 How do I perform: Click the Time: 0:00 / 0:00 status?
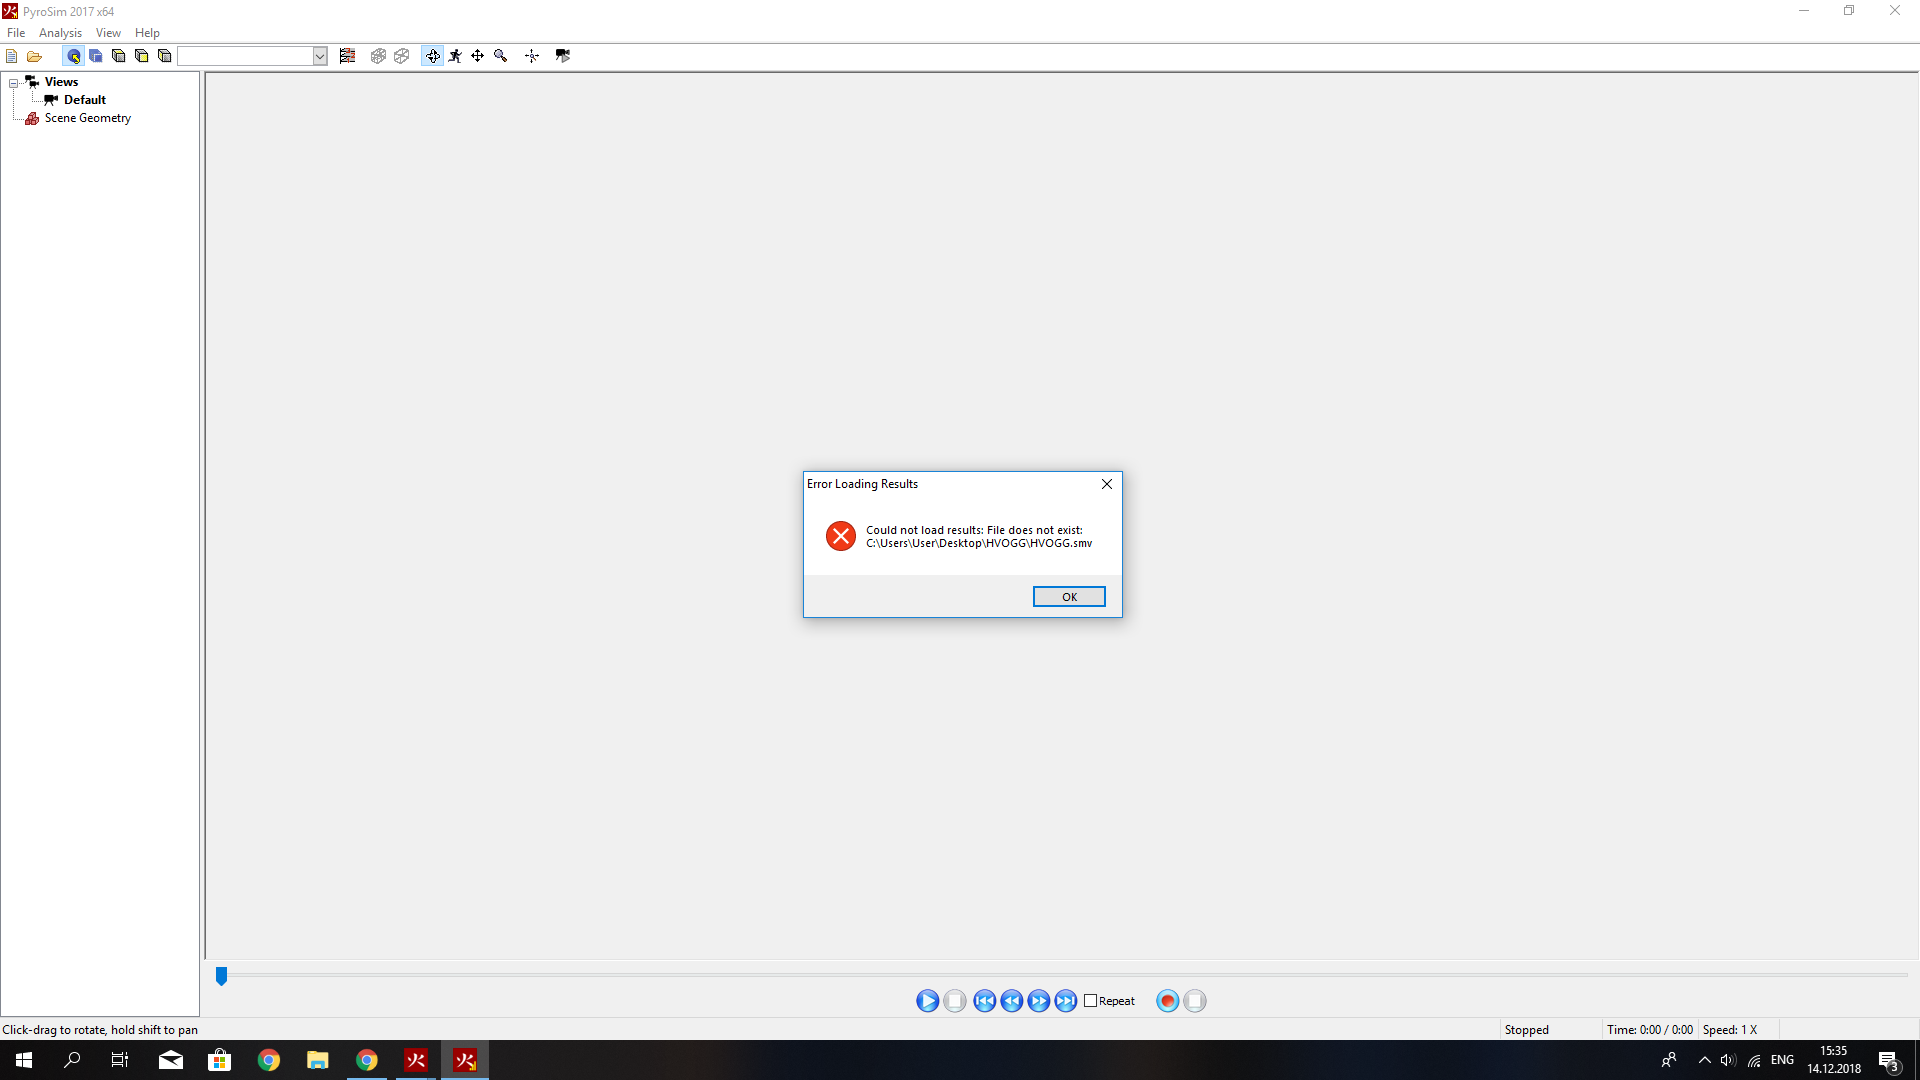click(x=1650, y=1030)
